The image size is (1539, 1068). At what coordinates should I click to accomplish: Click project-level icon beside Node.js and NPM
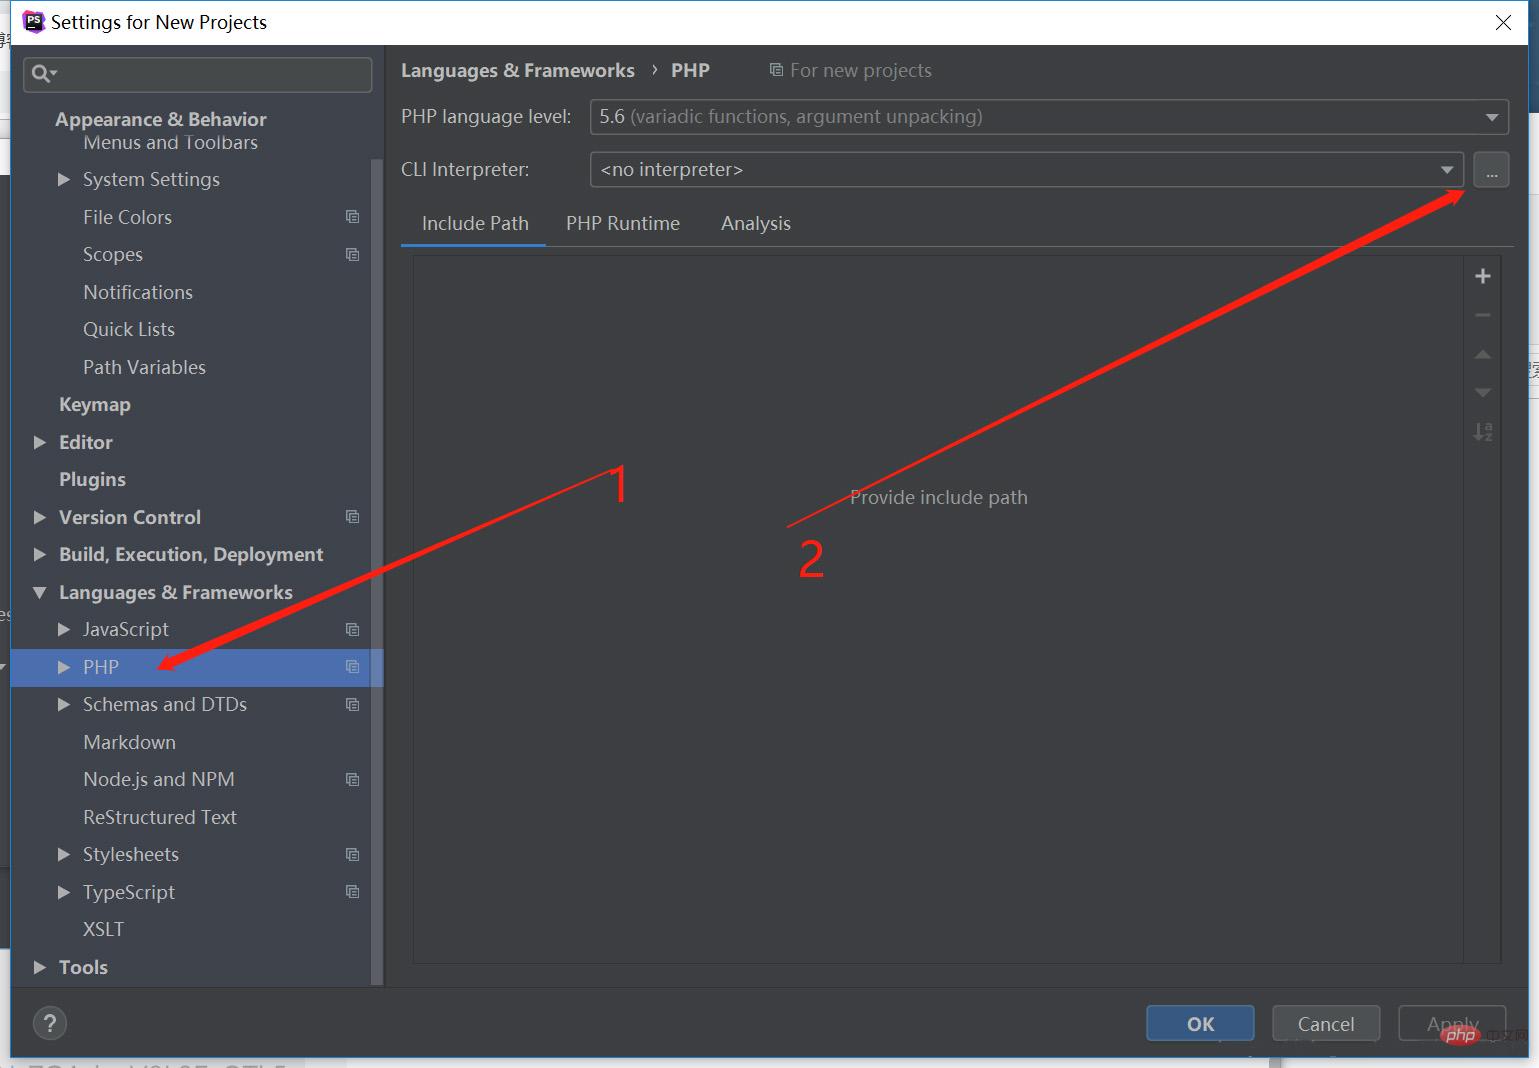(x=352, y=780)
